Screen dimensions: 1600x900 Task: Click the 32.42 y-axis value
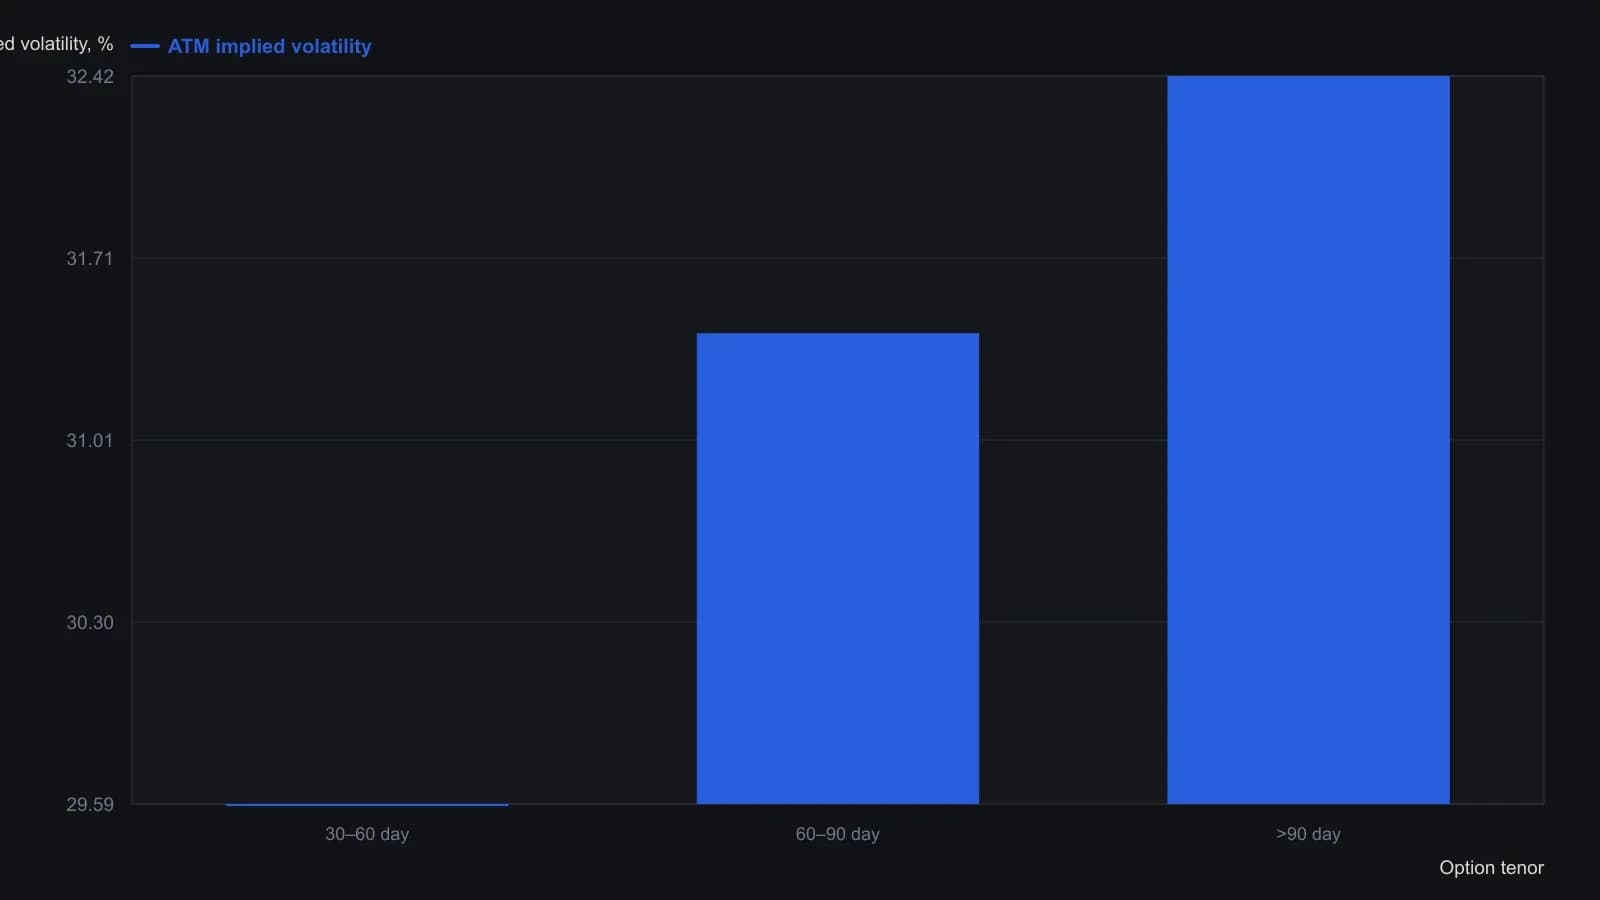pyautogui.click(x=90, y=77)
